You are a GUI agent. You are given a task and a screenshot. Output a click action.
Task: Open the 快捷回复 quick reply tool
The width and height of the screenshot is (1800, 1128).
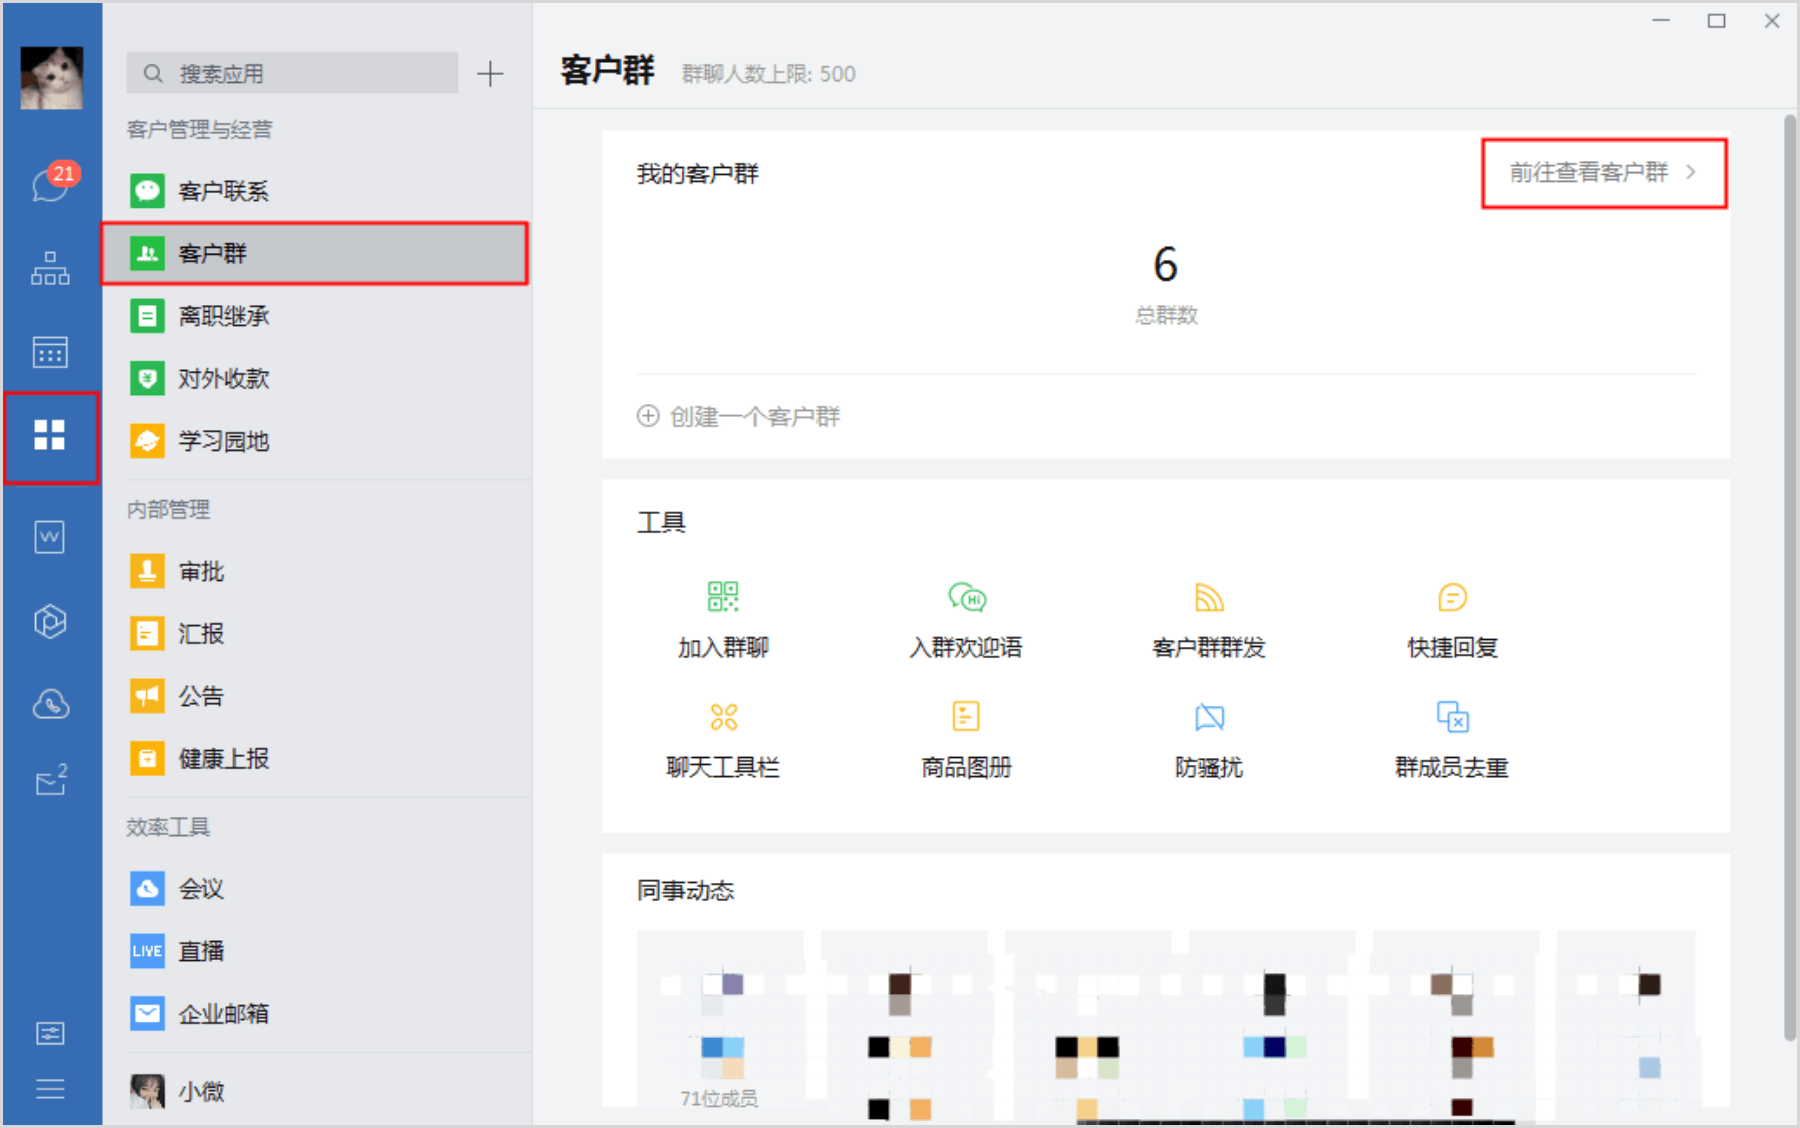click(x=1452, y=618)
